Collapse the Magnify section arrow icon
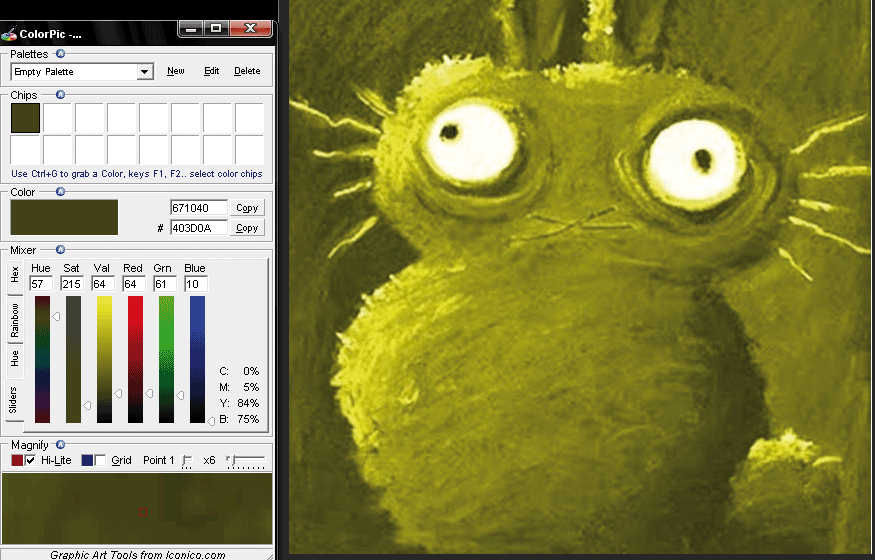 tap(60, 445)
